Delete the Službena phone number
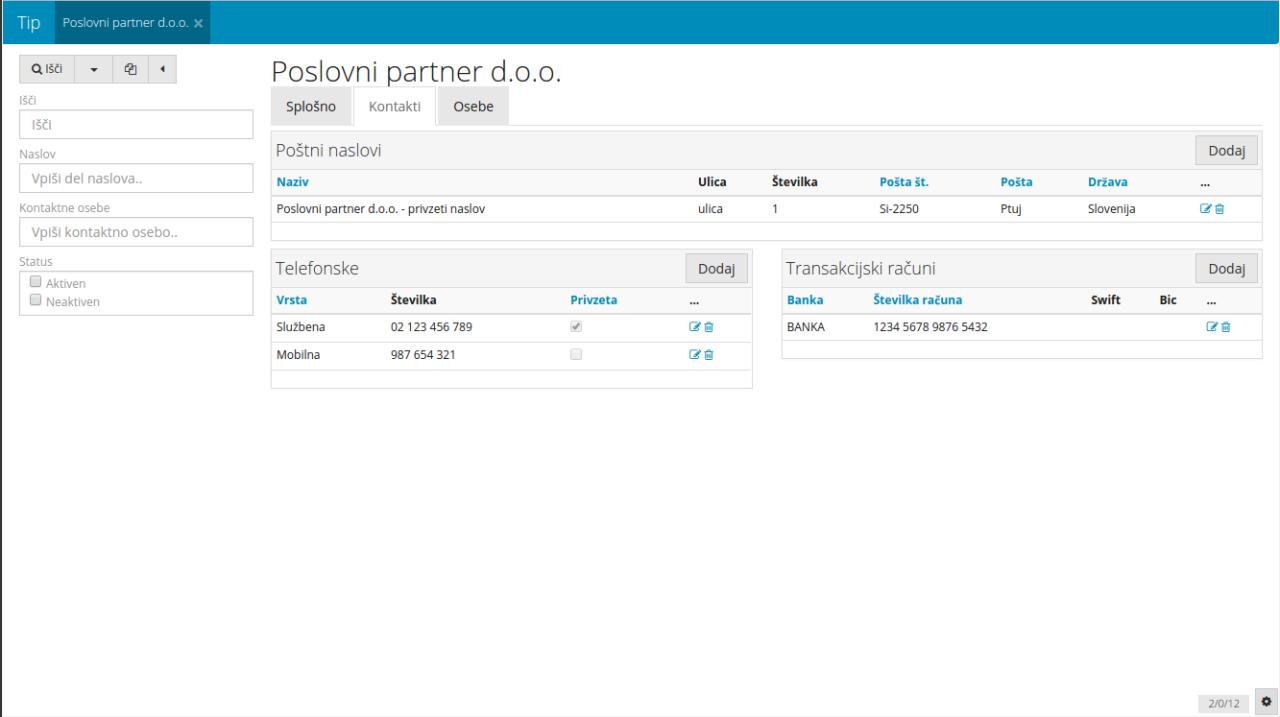 [x=709, y=327]
